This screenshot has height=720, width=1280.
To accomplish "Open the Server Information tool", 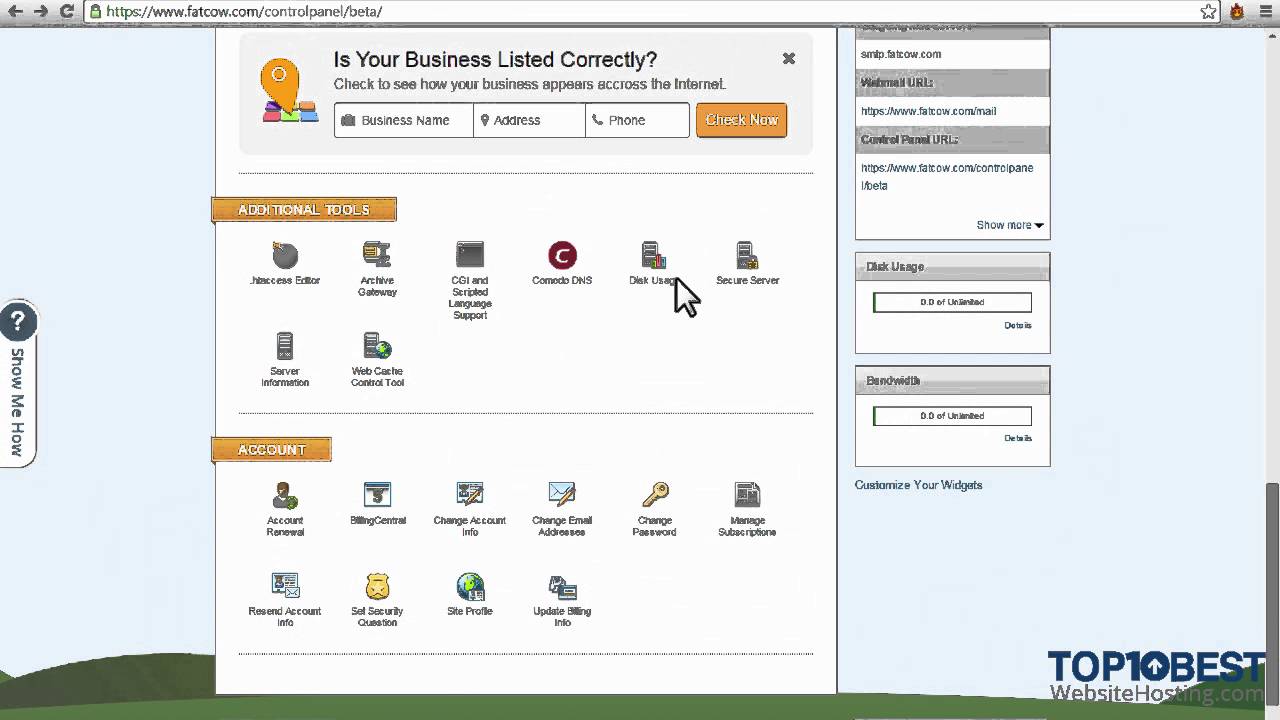I will 285,360.
